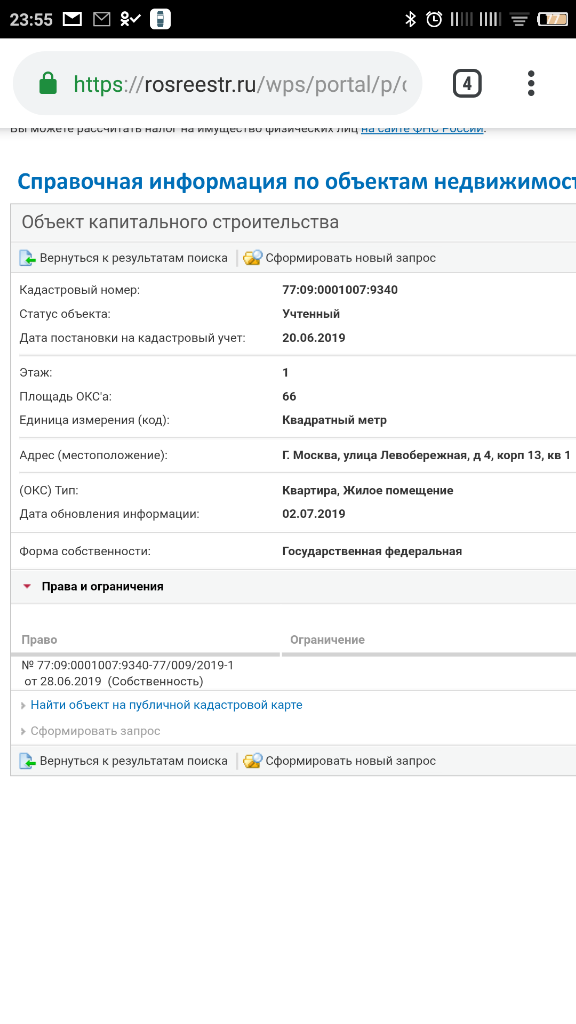Select the area value 66
576x1024 pixels.
point(289,396)
